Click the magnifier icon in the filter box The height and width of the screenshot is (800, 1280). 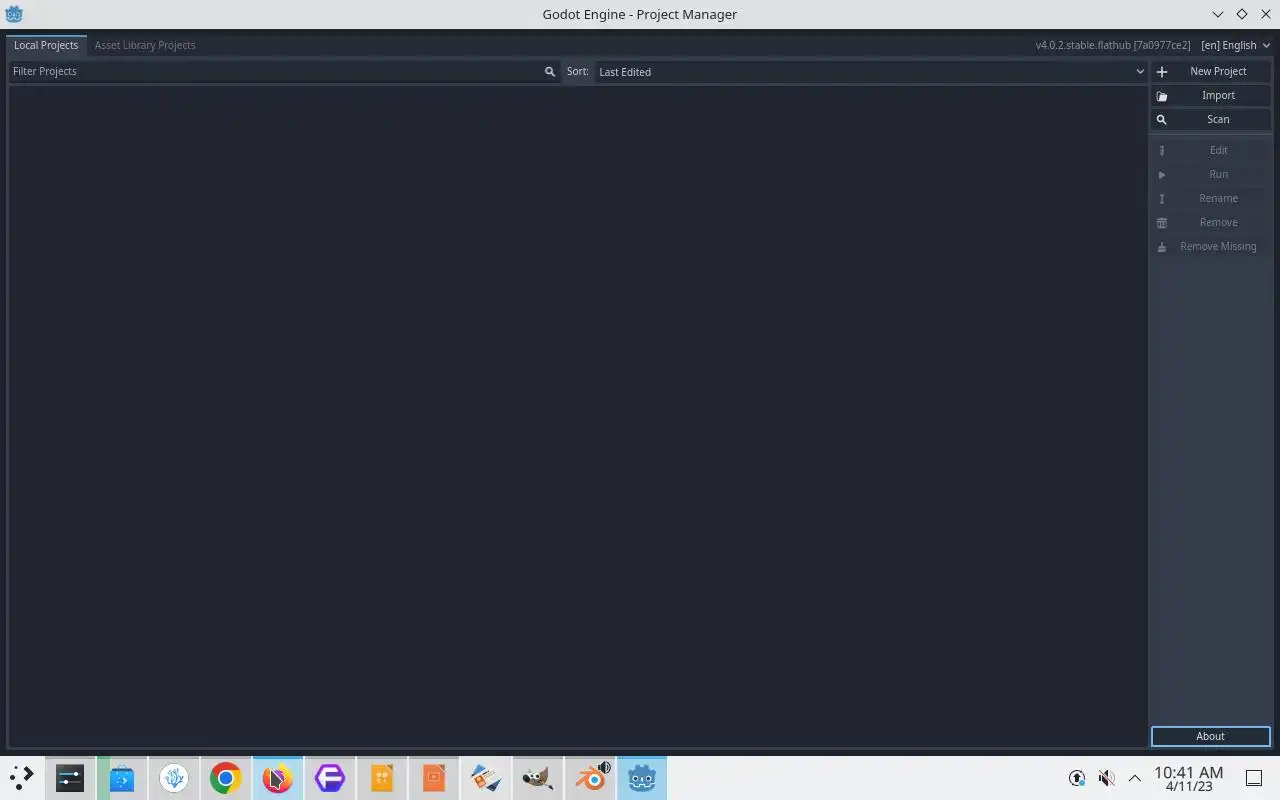(549, 72)
